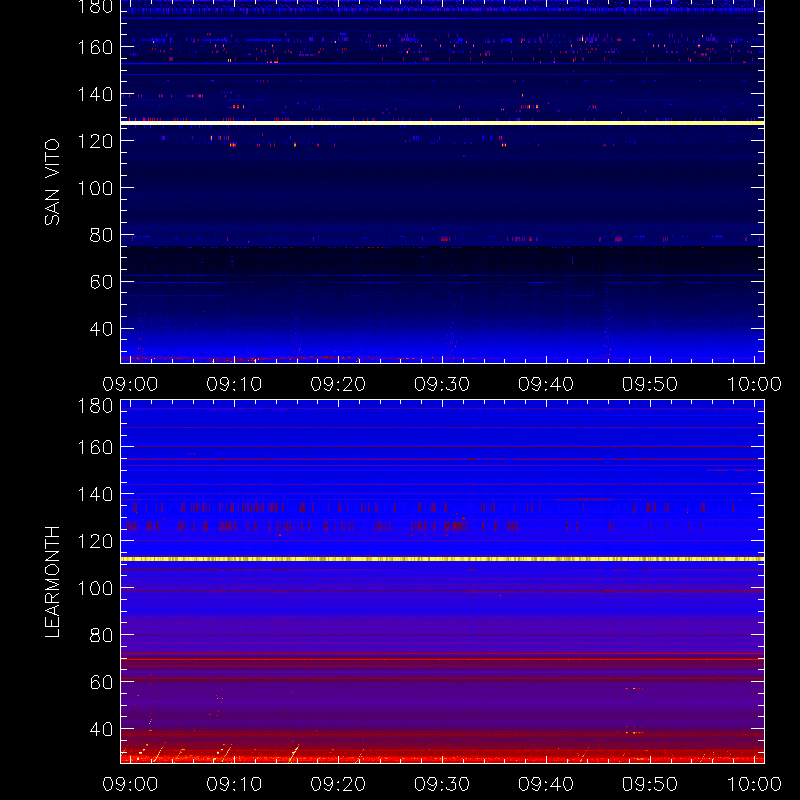This screenshot has height=800, width=800.
Task: Select the 180 tick label on LEARMONTH axis
Action: 95,406
